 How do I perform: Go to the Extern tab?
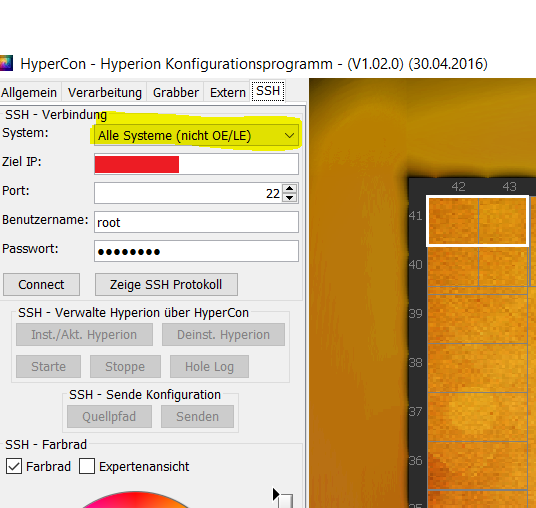tap(228, 92)
